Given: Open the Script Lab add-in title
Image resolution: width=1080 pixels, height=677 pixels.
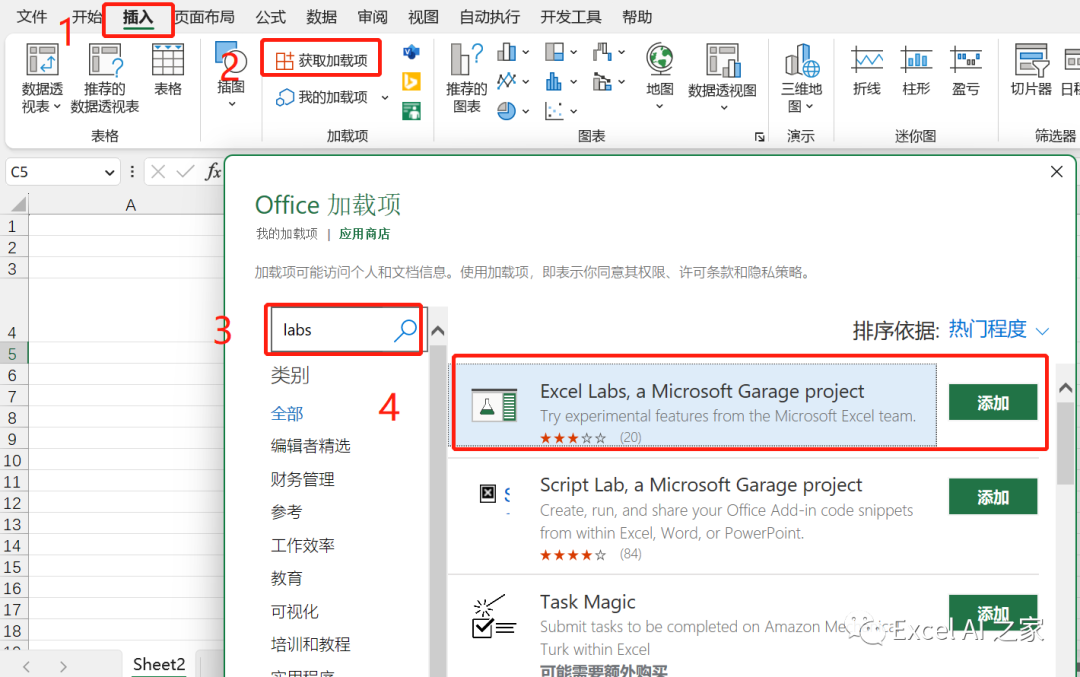Looking at the screenshot, I should tap(700, 485).
